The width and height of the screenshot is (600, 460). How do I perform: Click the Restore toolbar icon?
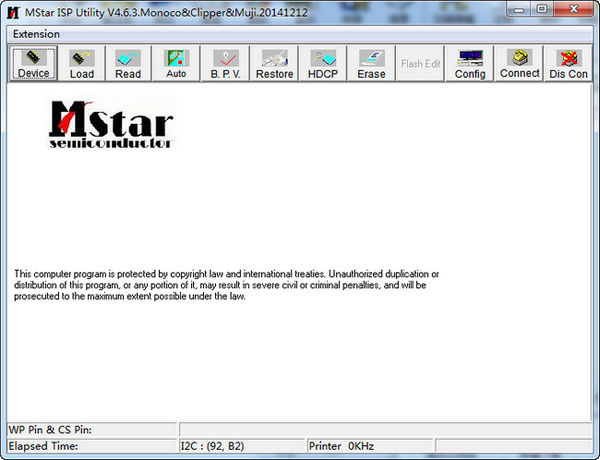pyautogui.click(x=274, y=64)
